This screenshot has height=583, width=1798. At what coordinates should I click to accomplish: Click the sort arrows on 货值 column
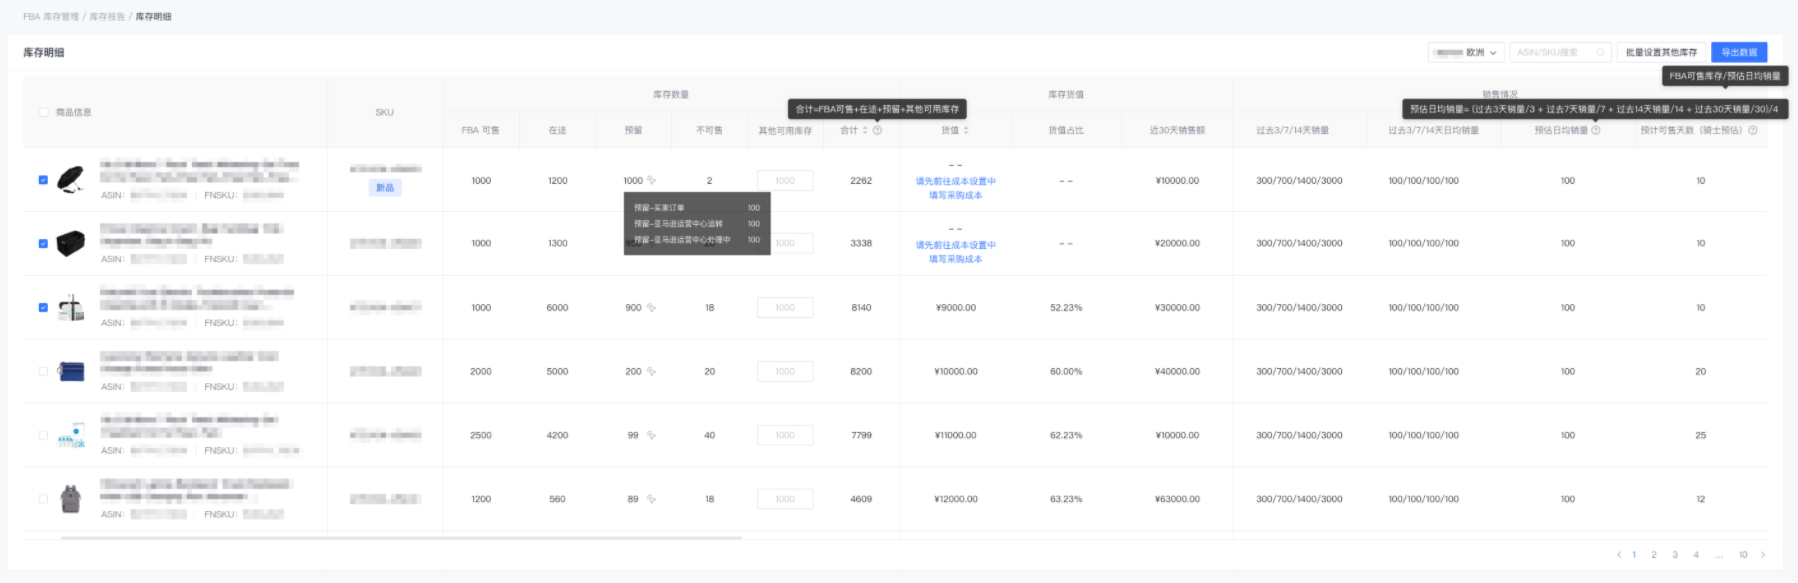point(966,130)
